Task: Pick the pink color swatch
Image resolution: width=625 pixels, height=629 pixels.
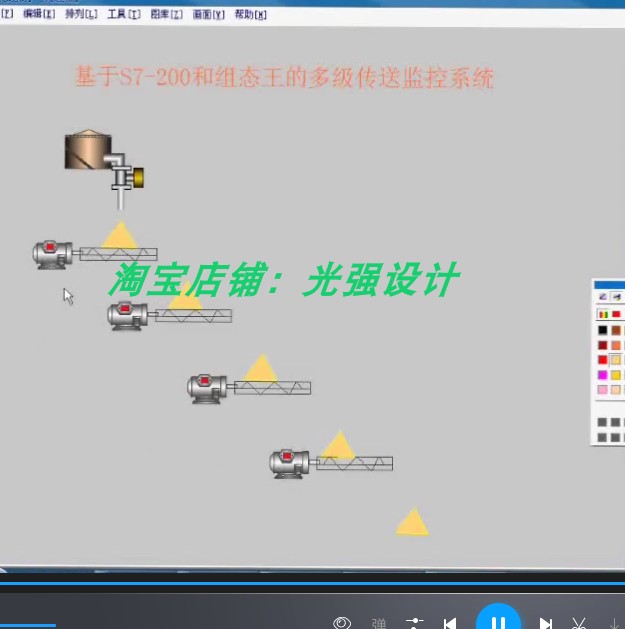Action: (603, 390)
